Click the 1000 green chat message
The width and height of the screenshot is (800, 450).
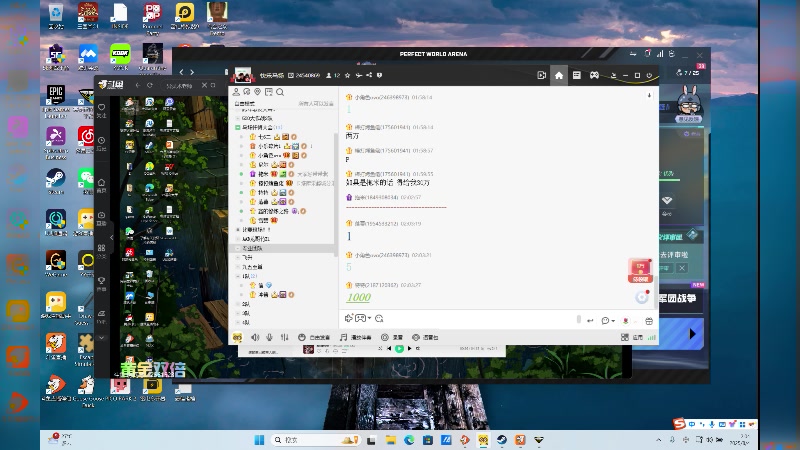(x=359, y=297)
